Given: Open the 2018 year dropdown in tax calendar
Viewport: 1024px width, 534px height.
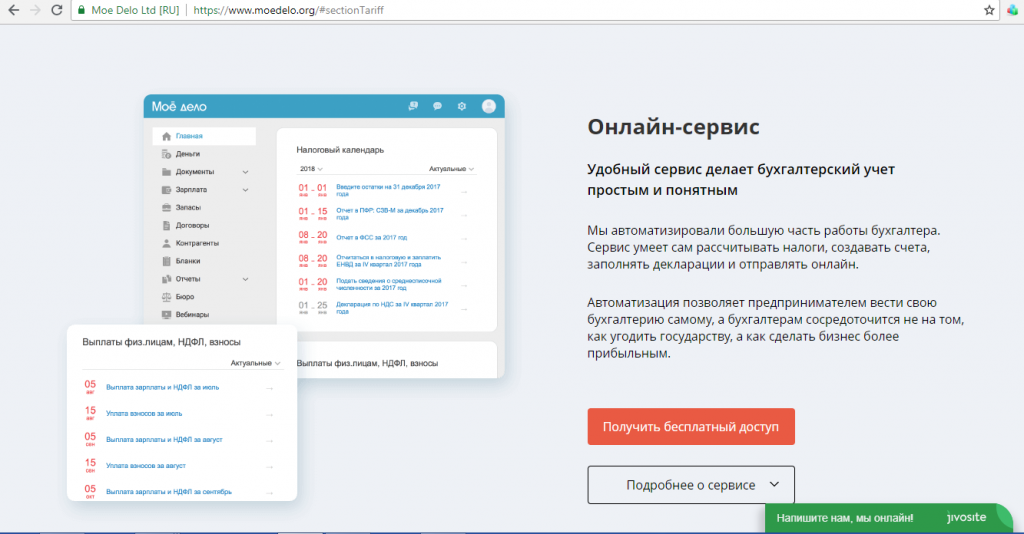Looking at the screenshot, I should [x=310, y=169].
